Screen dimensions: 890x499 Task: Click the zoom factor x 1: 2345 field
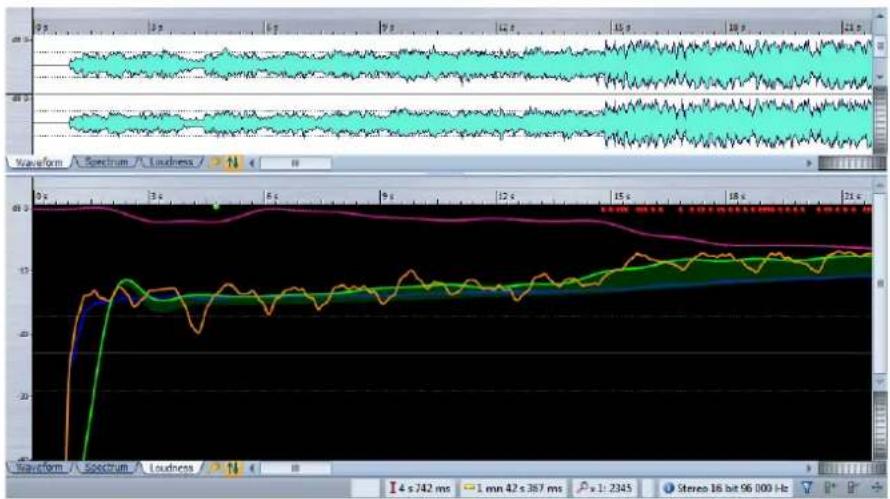(604, 488)
